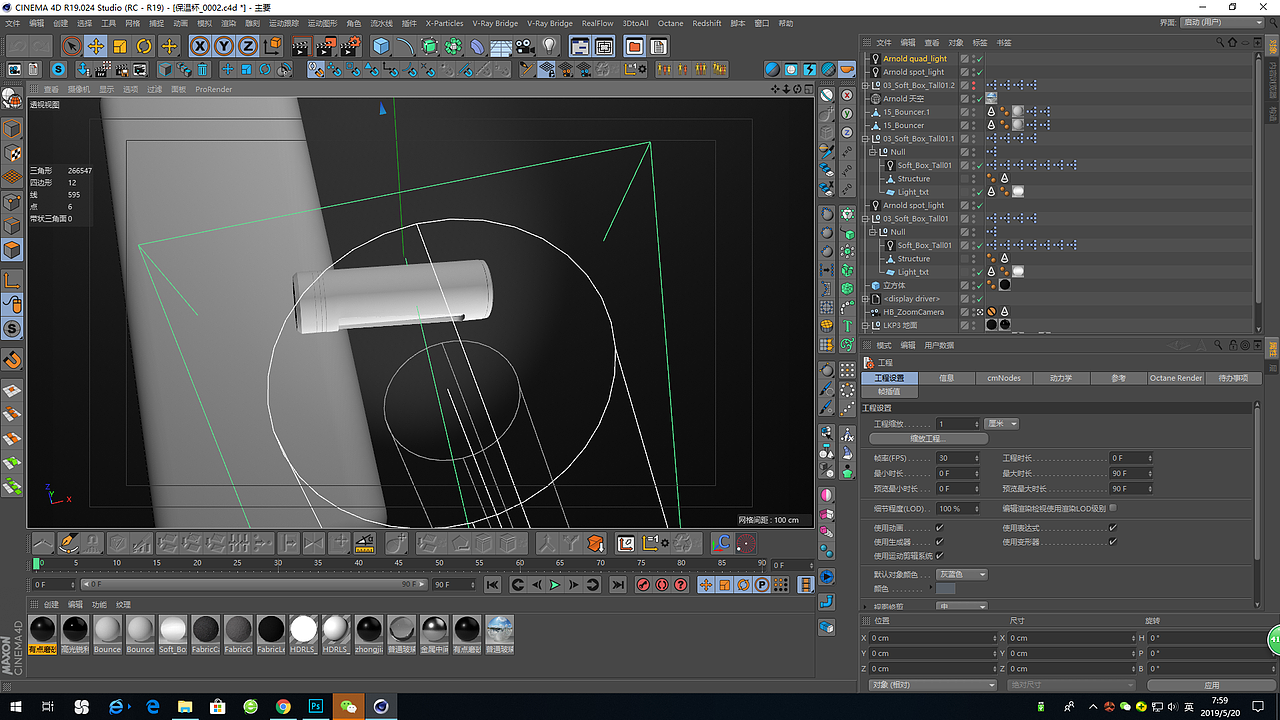1280x720 pixels.
Task: Uncheck the 使用表达式 checkbox
Action: 1112,527
